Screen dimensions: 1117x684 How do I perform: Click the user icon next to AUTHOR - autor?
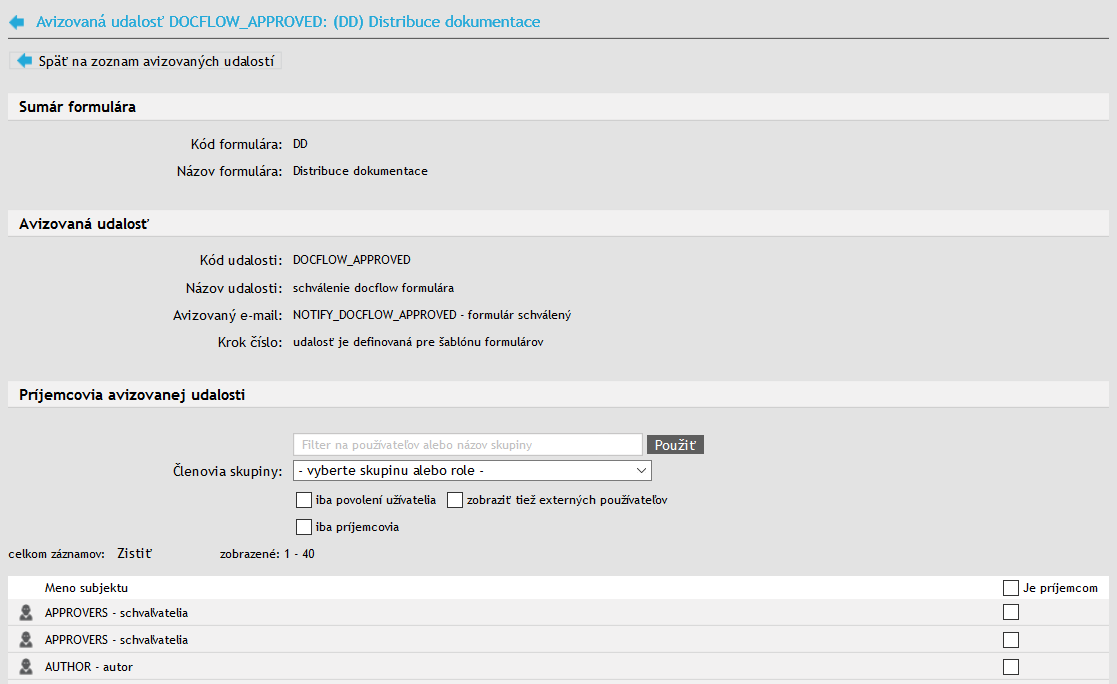coord(26,667)
